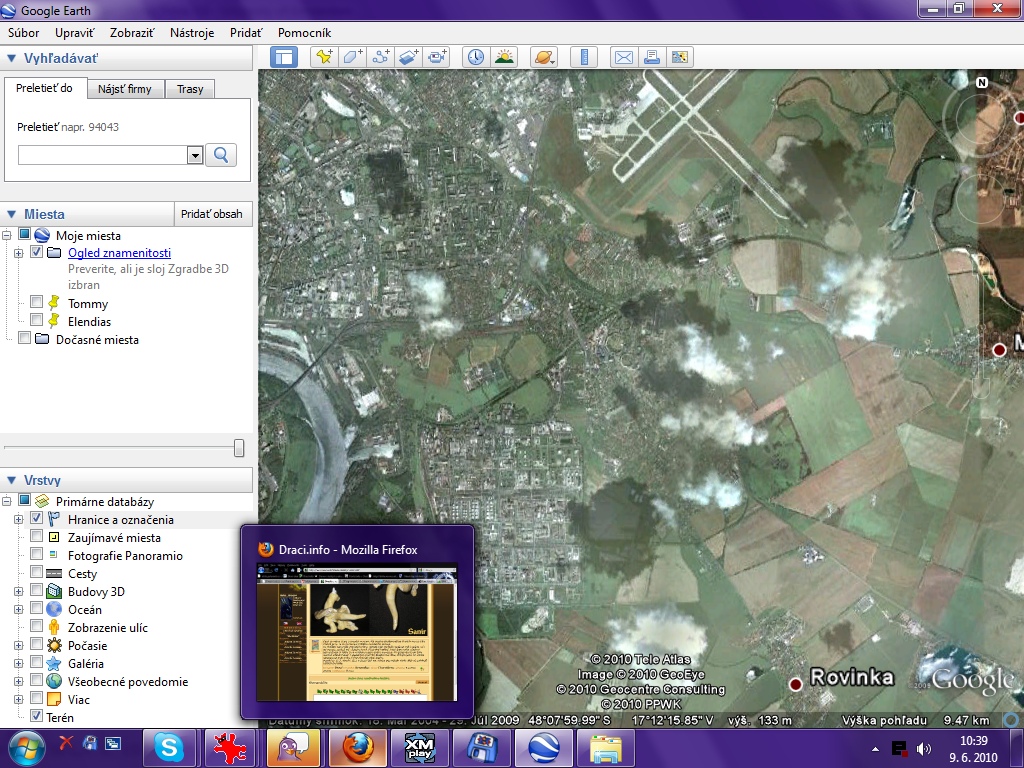View in Google Maps toolbar icon

(x=680, y=57)
